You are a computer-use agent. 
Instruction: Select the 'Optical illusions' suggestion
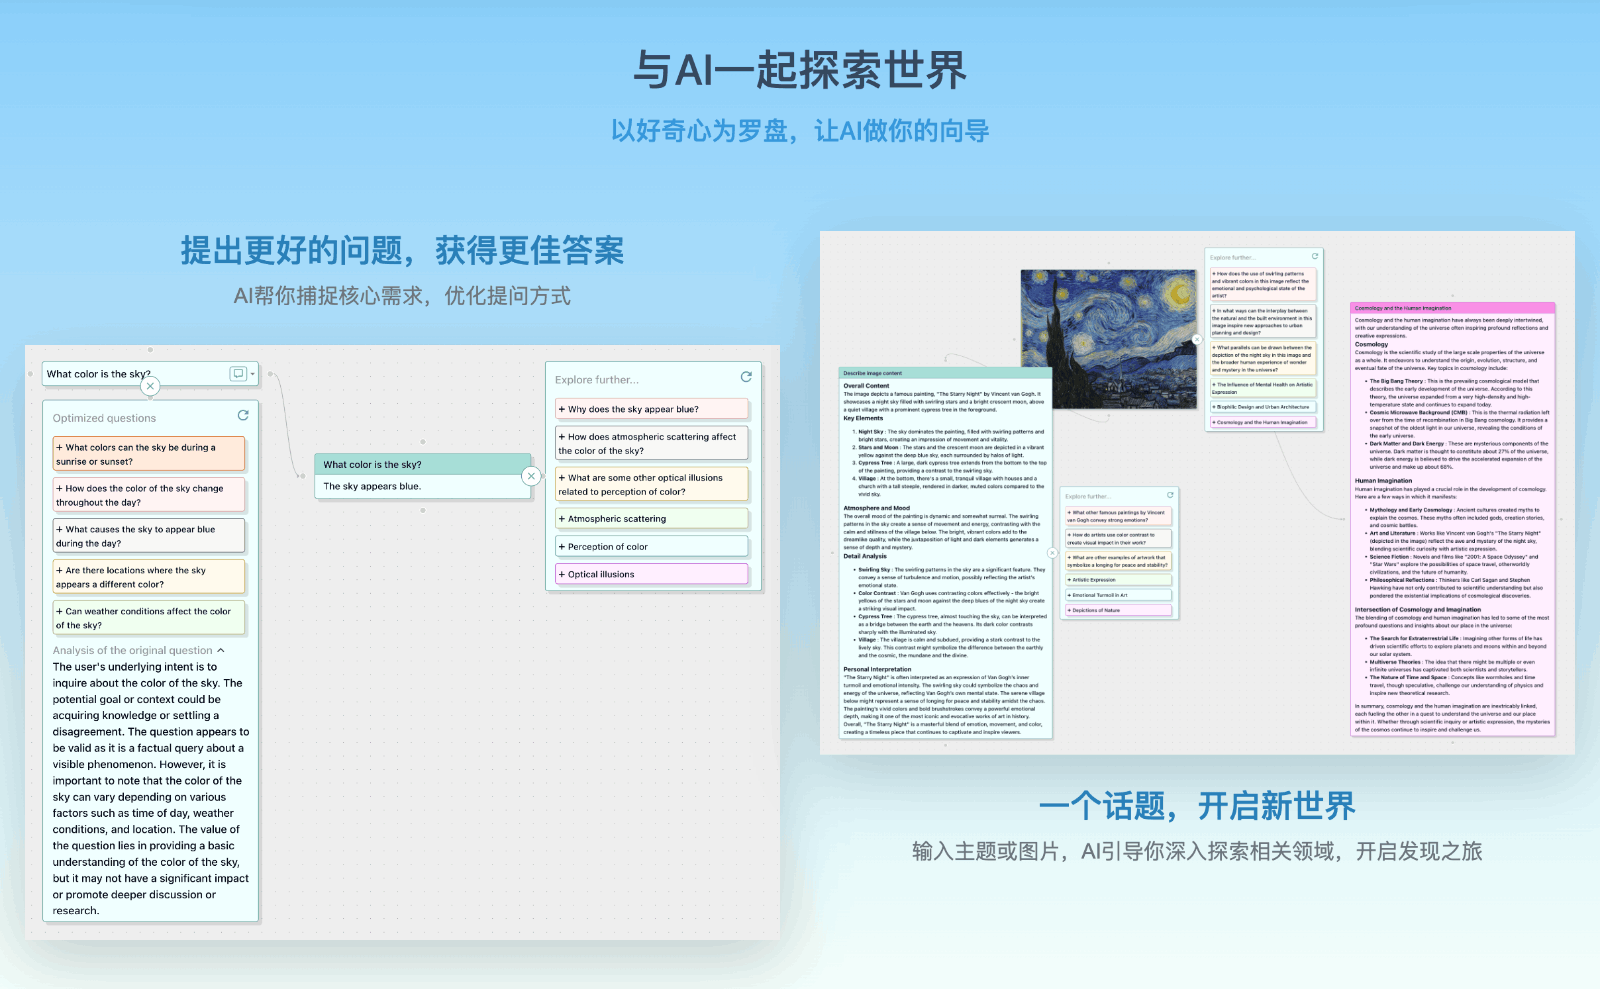pos(651,573)
